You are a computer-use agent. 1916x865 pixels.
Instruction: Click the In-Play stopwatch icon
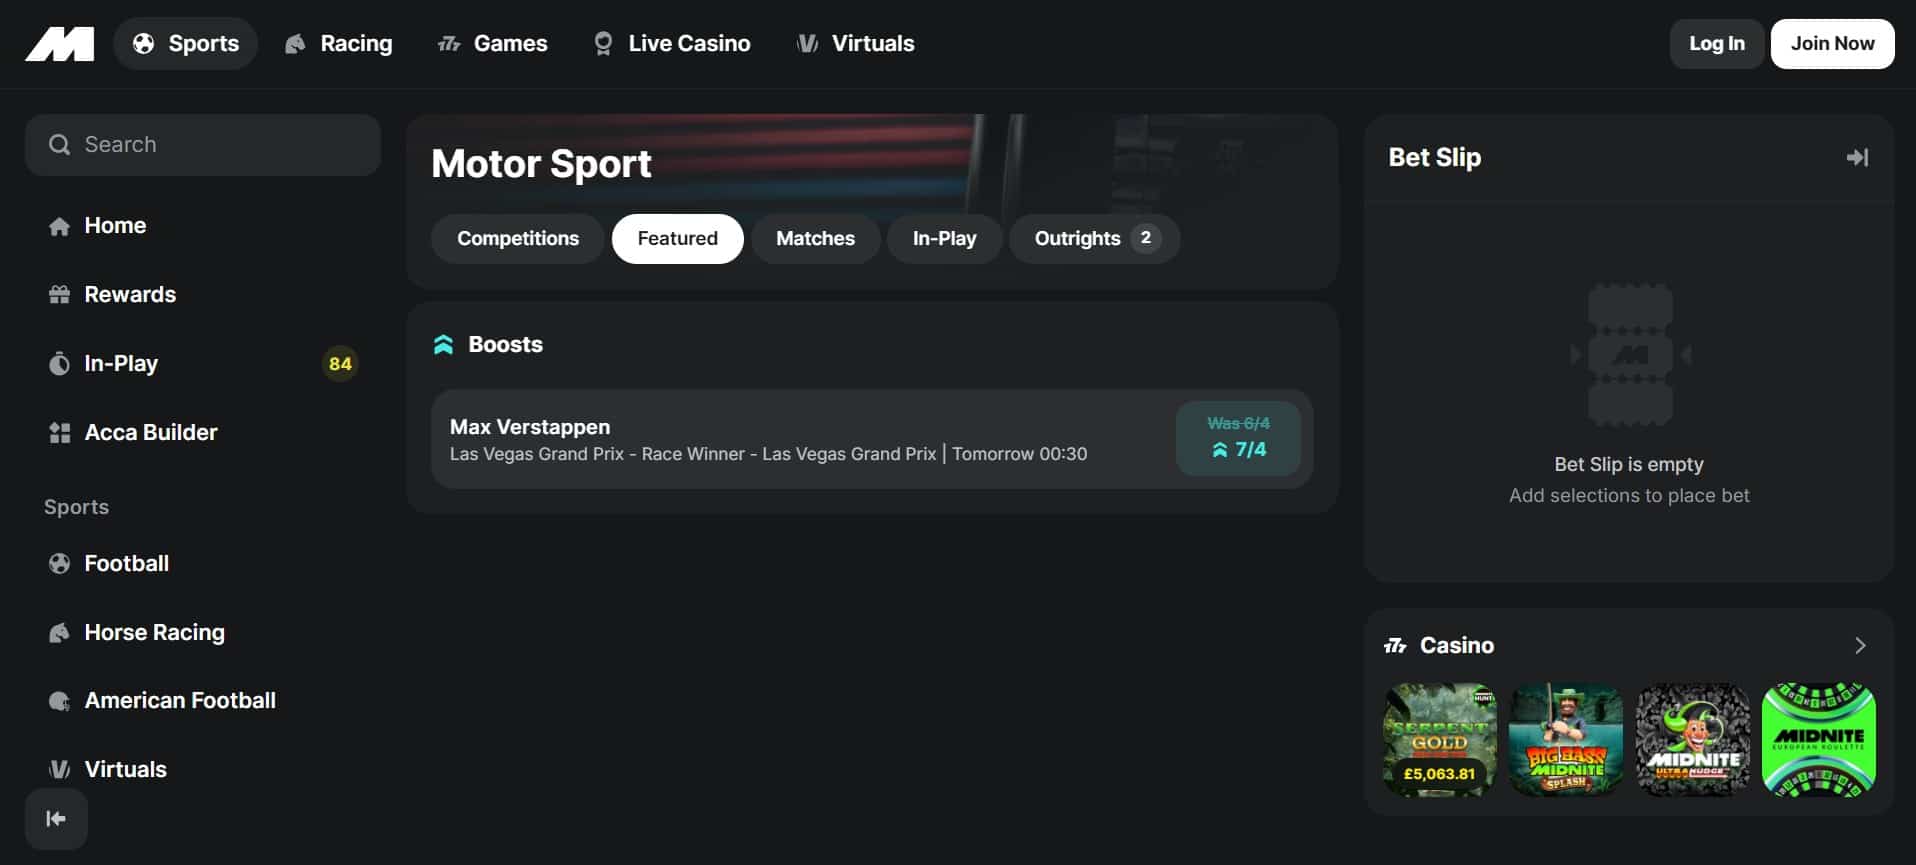tap(60, 364)
